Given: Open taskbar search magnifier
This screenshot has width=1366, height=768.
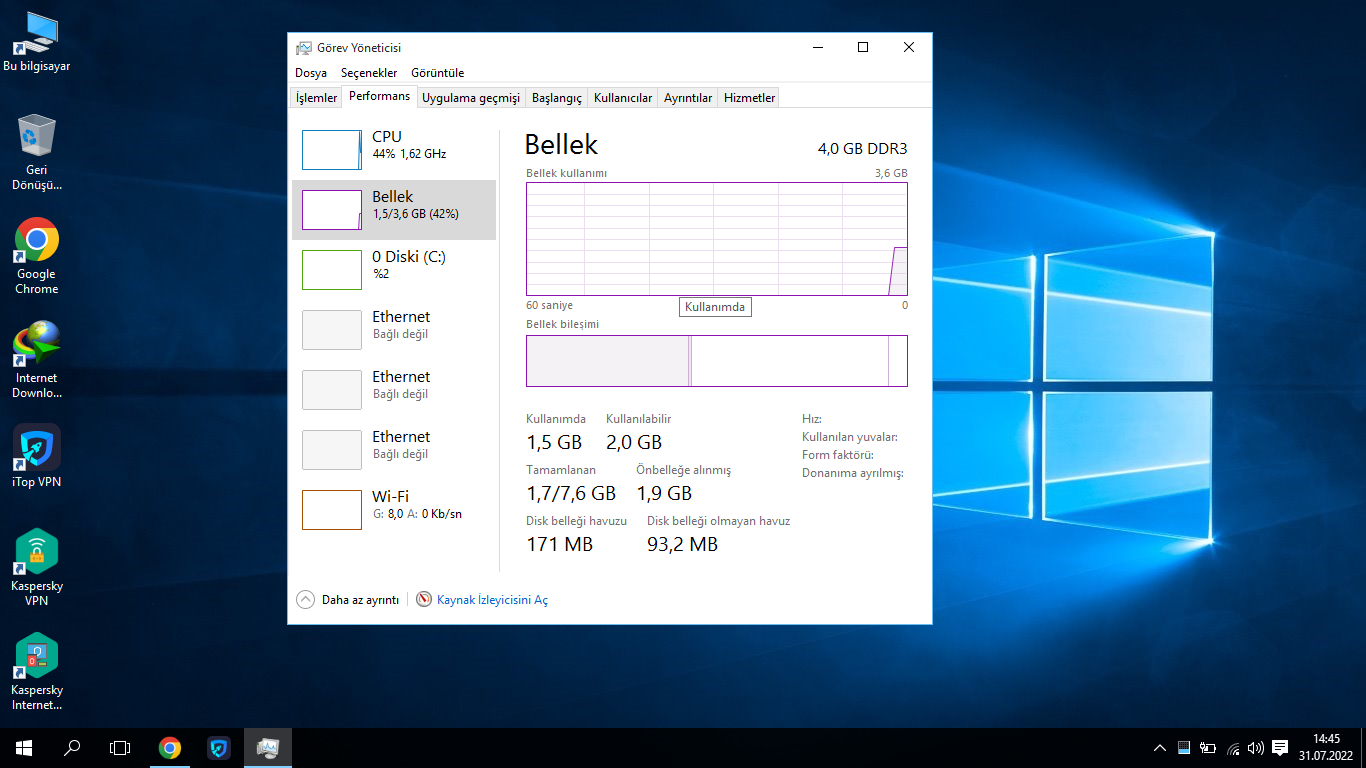Looking at the screenshot, I should pos(72,748).
